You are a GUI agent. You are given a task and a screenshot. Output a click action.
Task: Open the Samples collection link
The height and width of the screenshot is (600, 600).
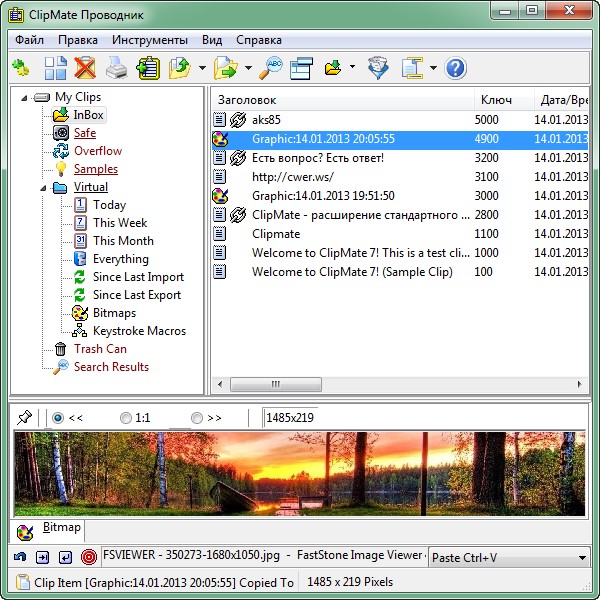[95, 169]
